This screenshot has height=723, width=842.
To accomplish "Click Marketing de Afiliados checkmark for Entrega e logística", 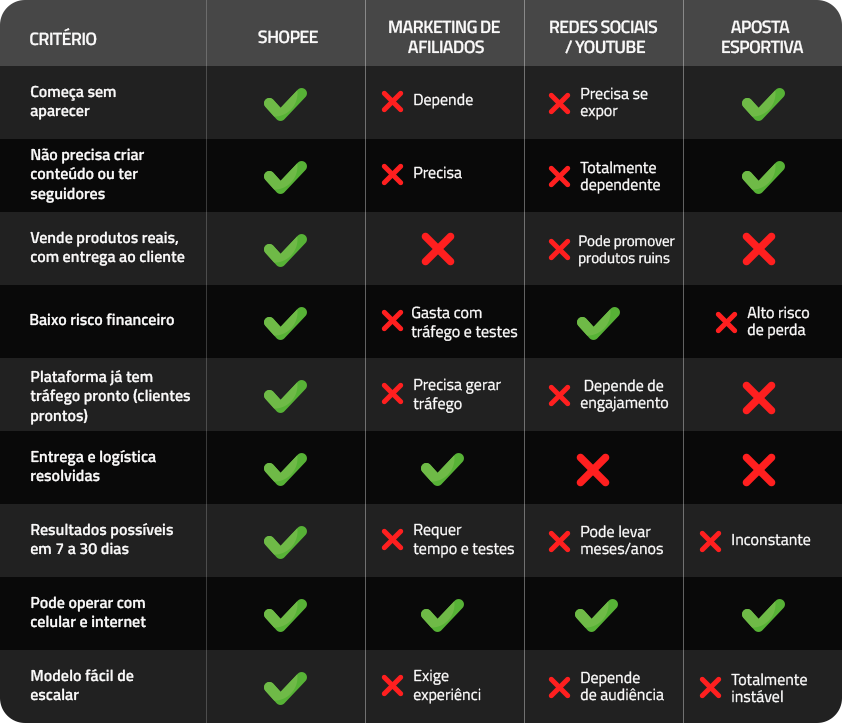I will [x=442, y=469].
